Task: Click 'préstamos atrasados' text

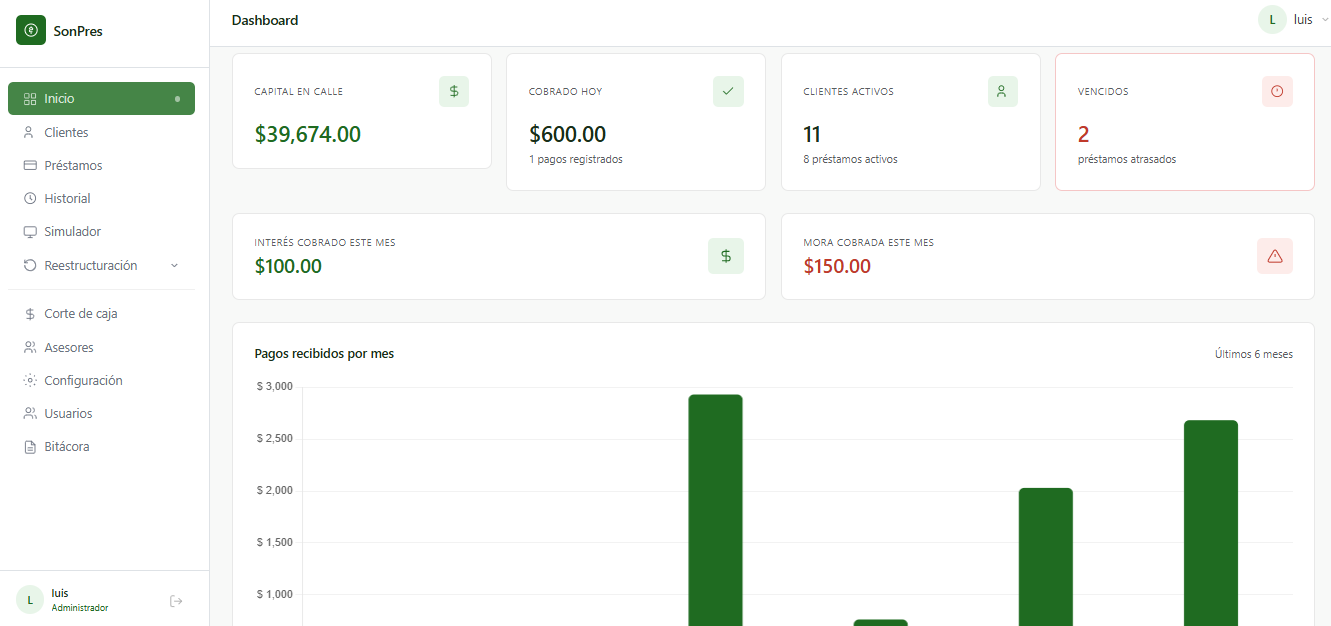Action: [1127, 159]
